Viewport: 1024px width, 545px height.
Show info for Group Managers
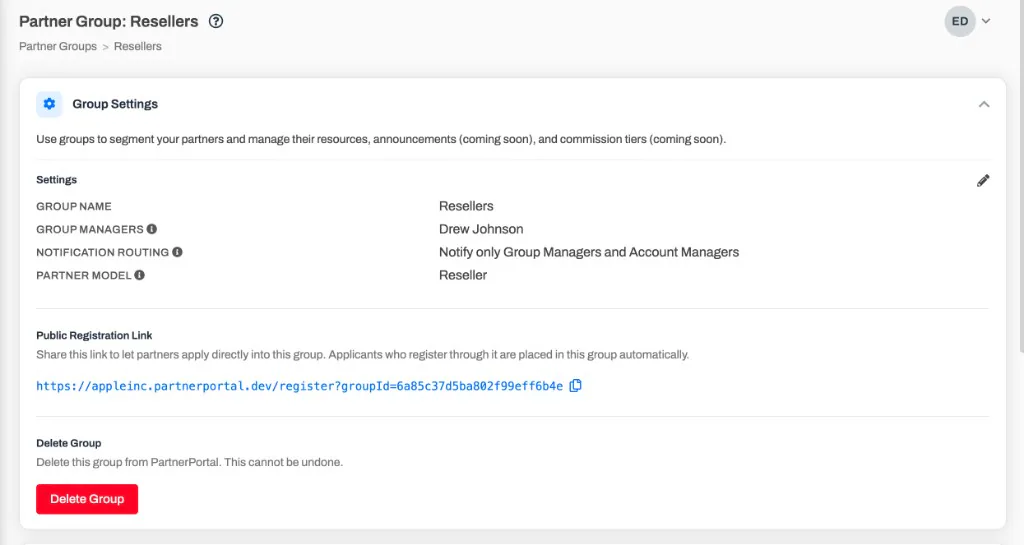point(152,229)
